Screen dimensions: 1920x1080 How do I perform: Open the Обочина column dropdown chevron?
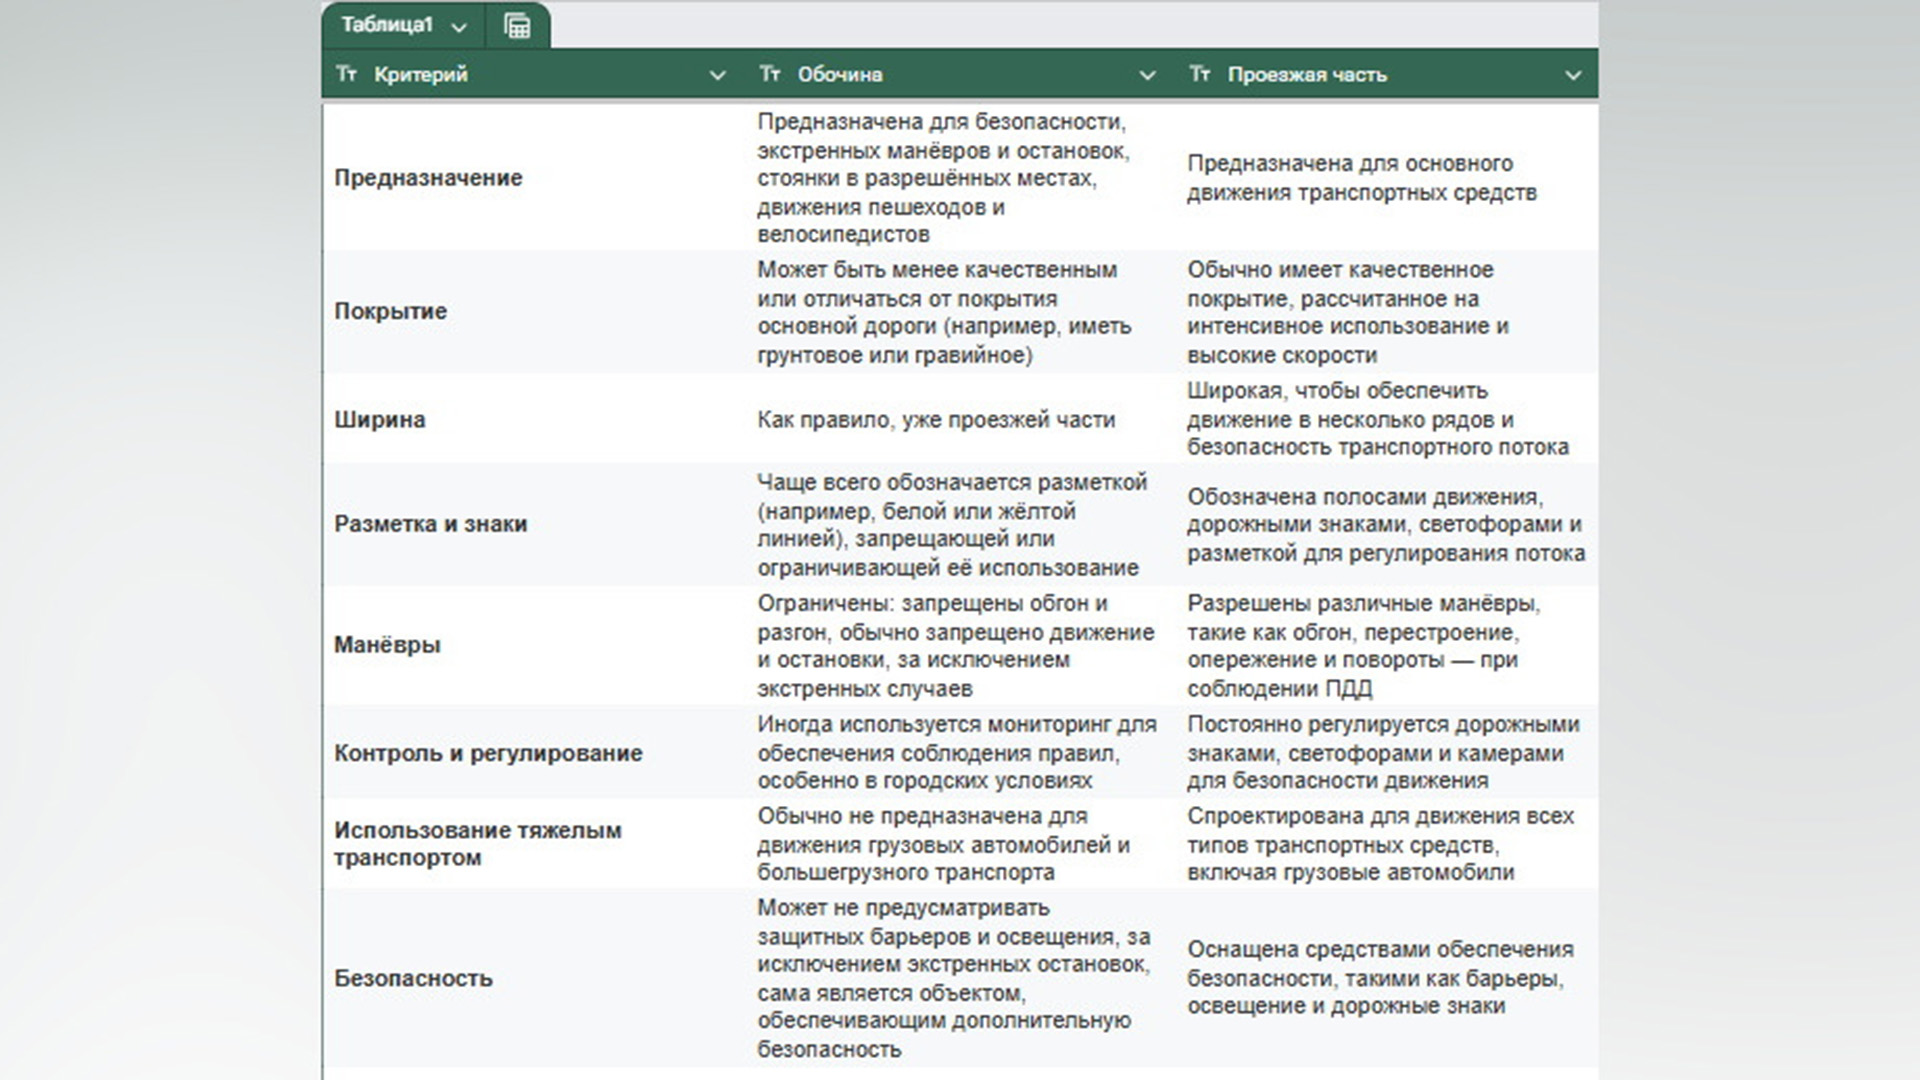click(x=1147, y=75)
